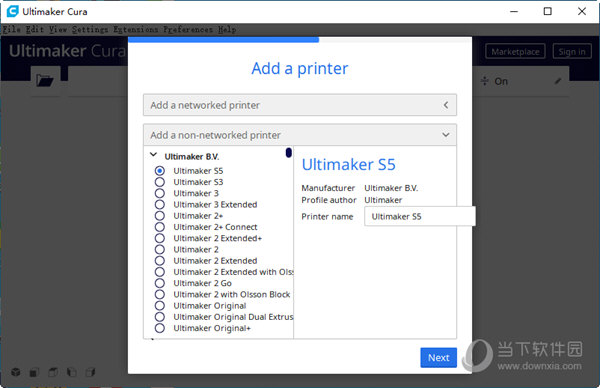Viewport: 600px width, 388px height.
Task: Open the File menu
Action: (12, 29)
